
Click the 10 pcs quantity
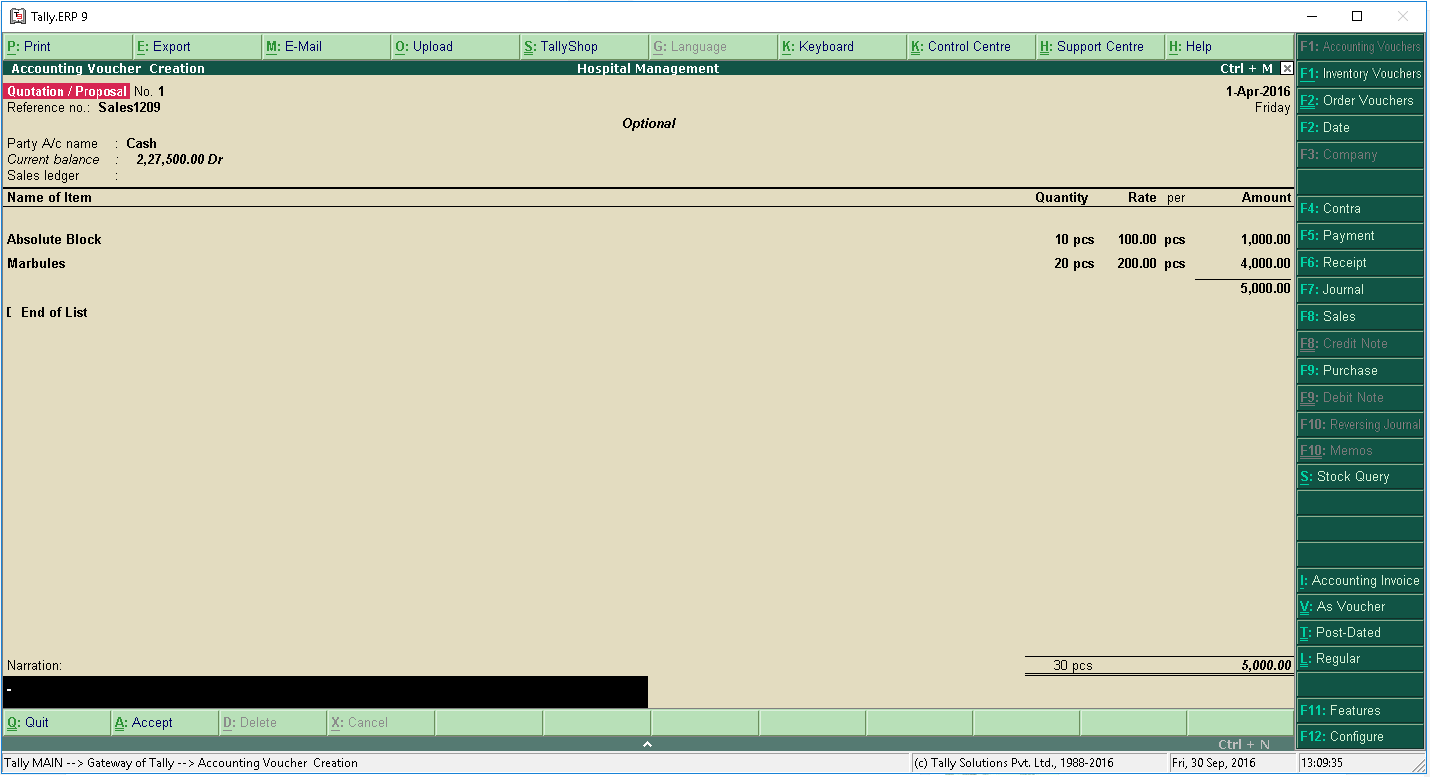(1074, 240)
